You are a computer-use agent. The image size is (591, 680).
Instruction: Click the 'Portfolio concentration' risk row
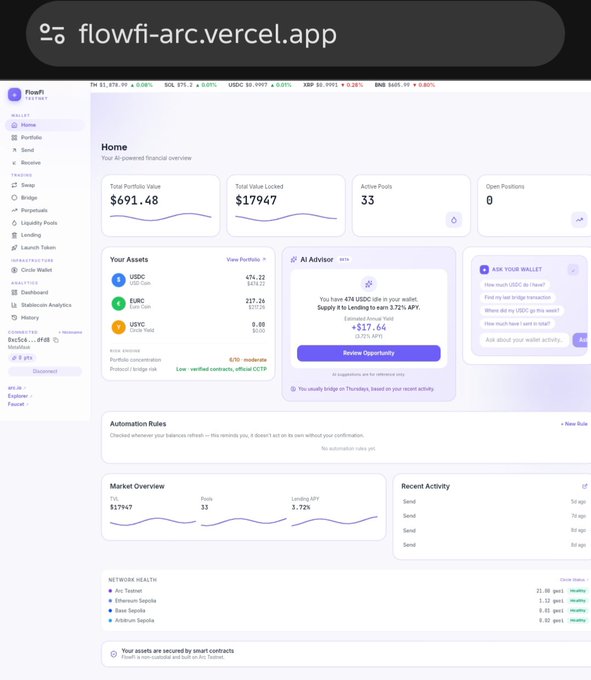(188, 360)
